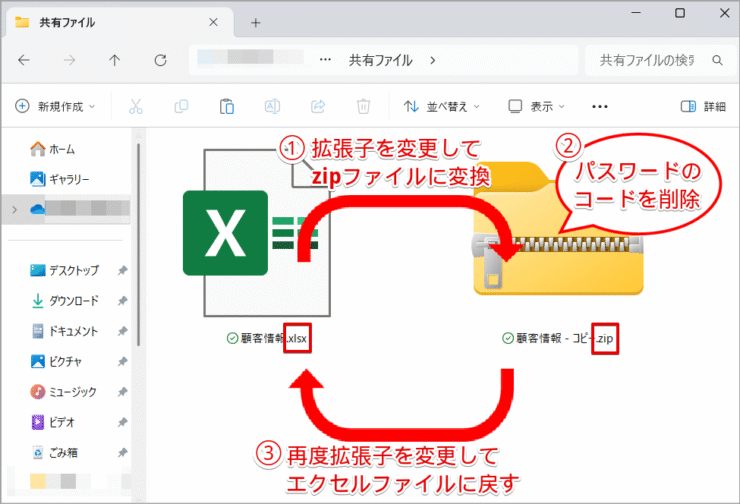Click the pin icon beside ピクチャ

pyautogui.click(x=122, y=361)
